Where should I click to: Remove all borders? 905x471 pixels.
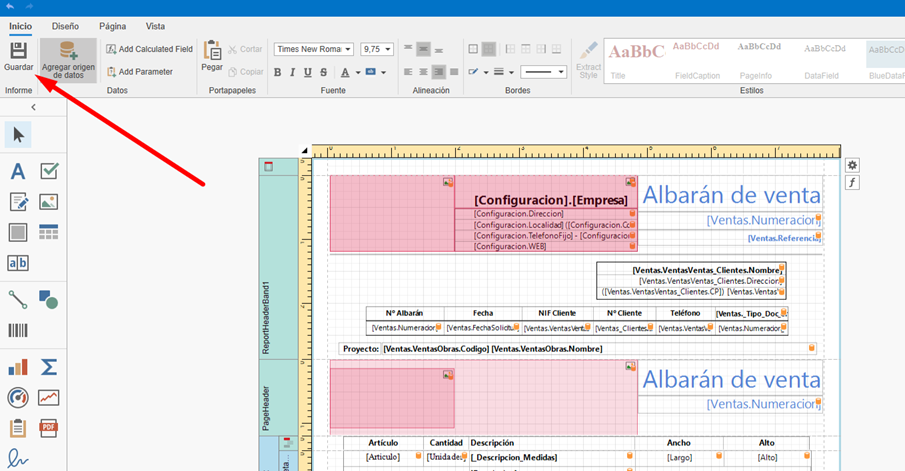tap(488, 49)
